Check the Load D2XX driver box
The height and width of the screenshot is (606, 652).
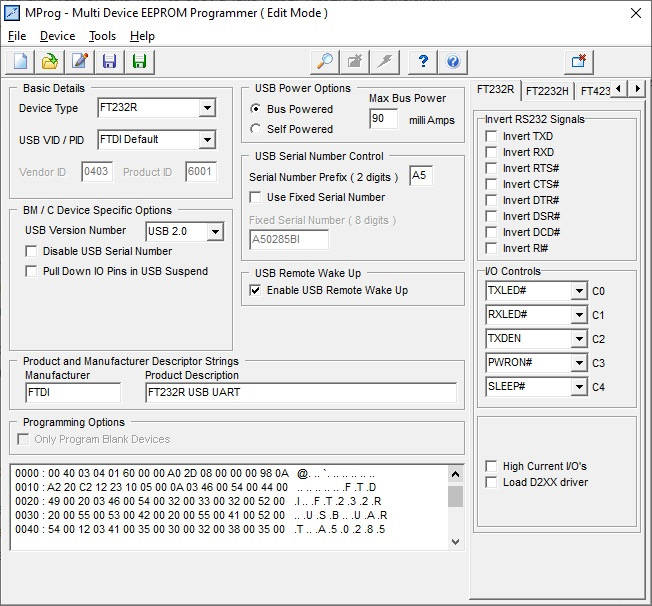pyautogui.click(x=491, y=482)
